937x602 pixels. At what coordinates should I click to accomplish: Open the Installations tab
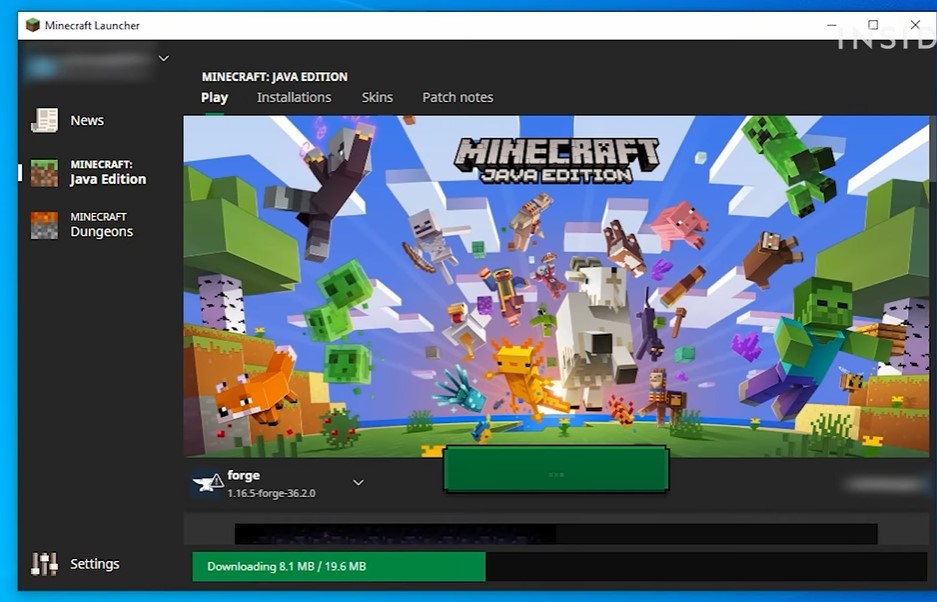[x=294, y=97]
